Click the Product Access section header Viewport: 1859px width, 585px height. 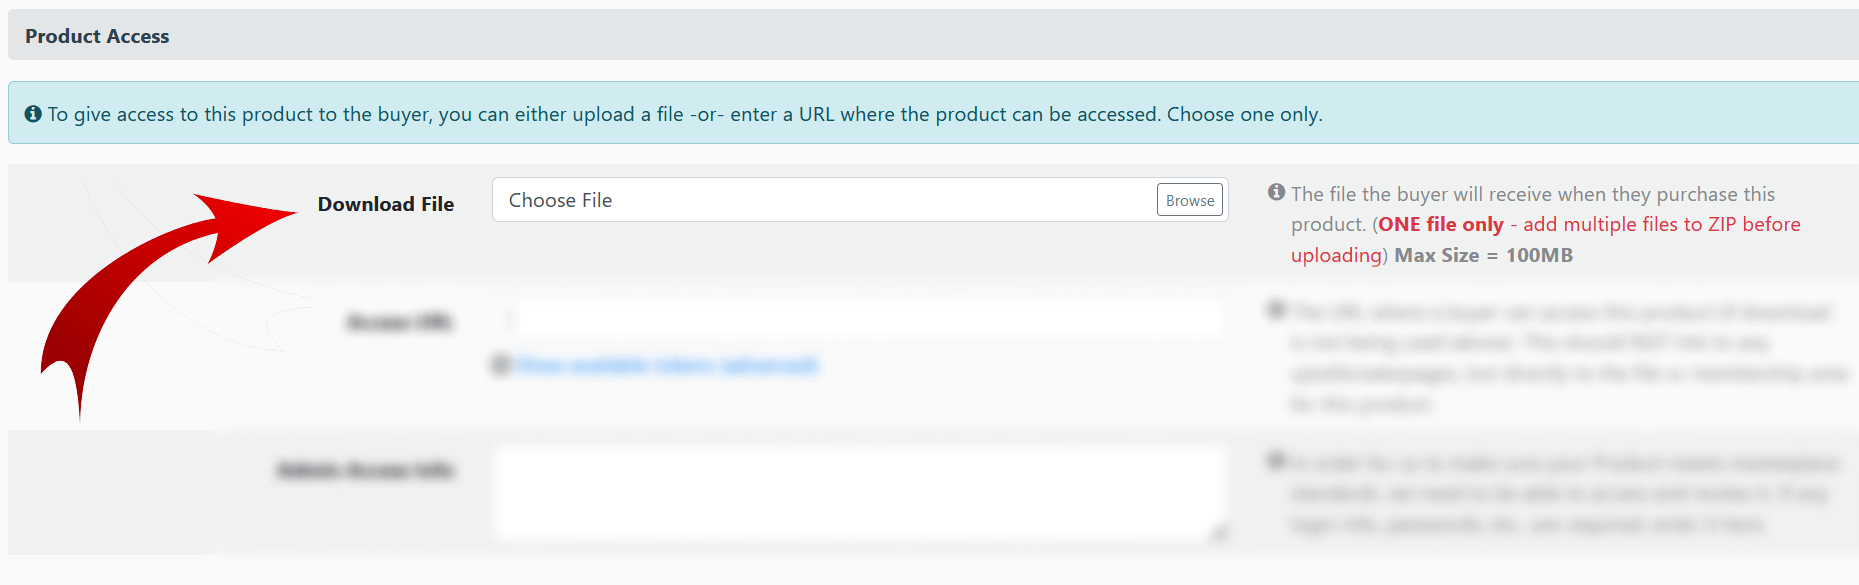97,36
